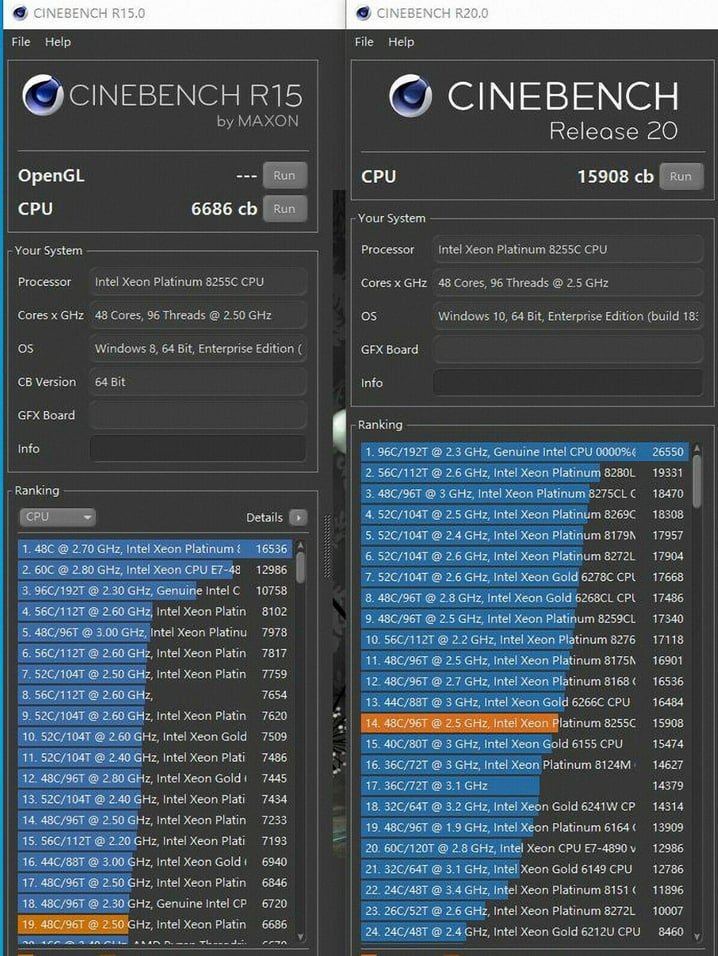
Task: Select R15 rank 10 Xeon Gold entry 7509
Action: click(155, 737)
